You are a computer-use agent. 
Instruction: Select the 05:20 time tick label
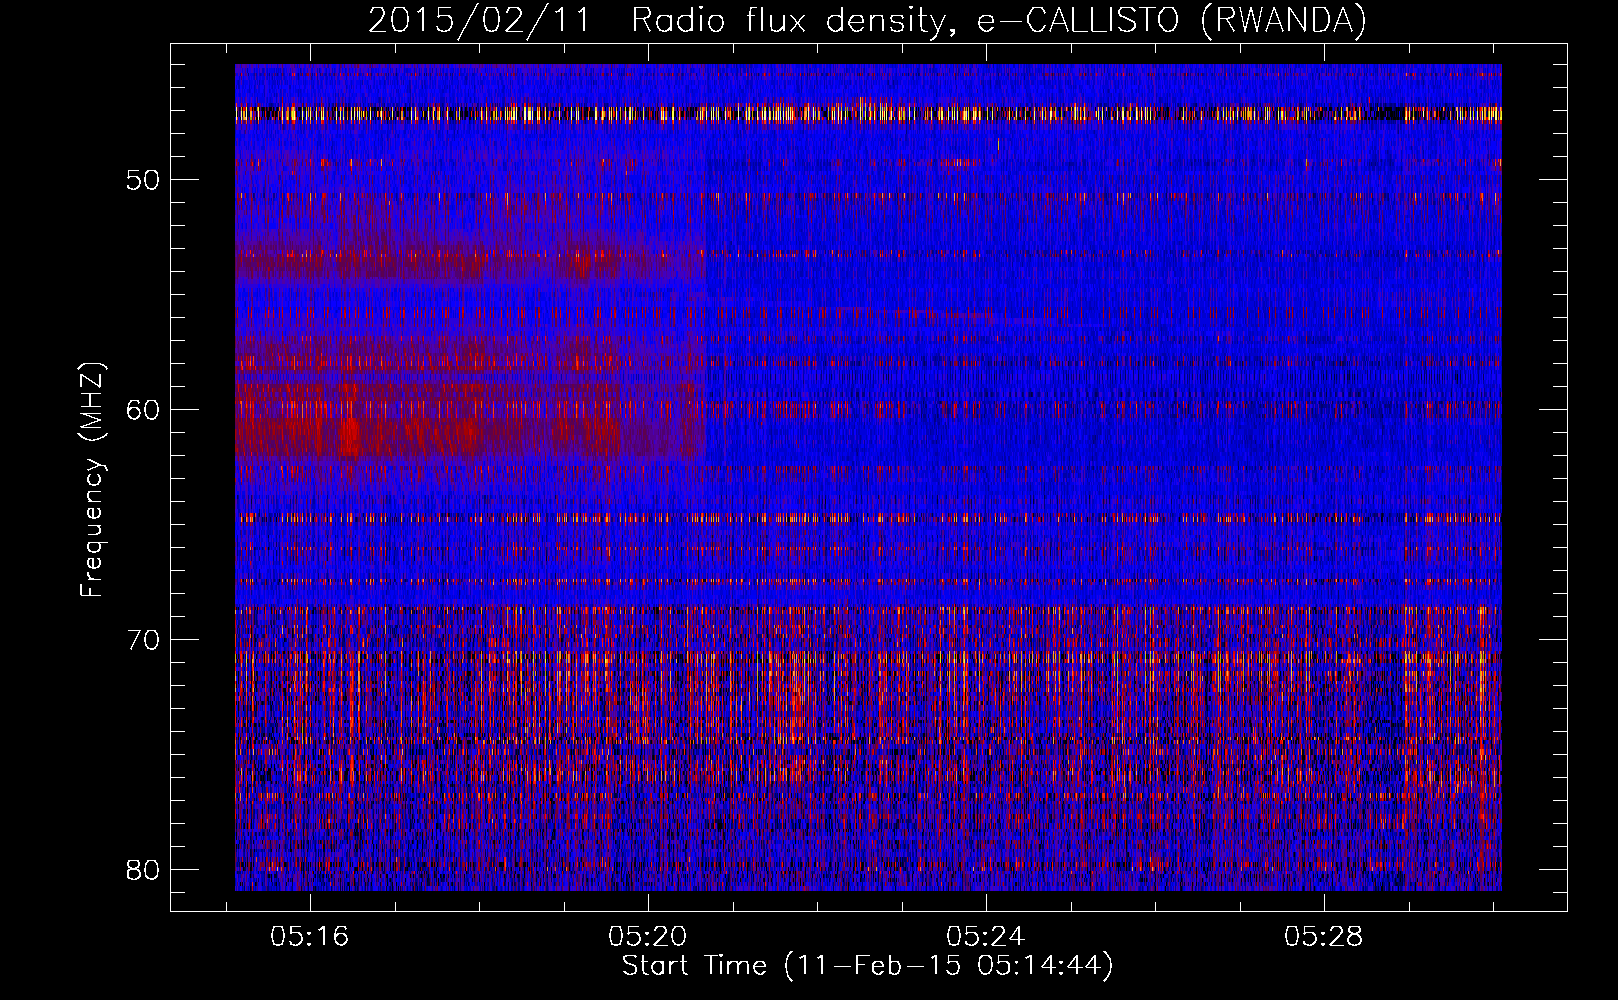tap(648, 937)
